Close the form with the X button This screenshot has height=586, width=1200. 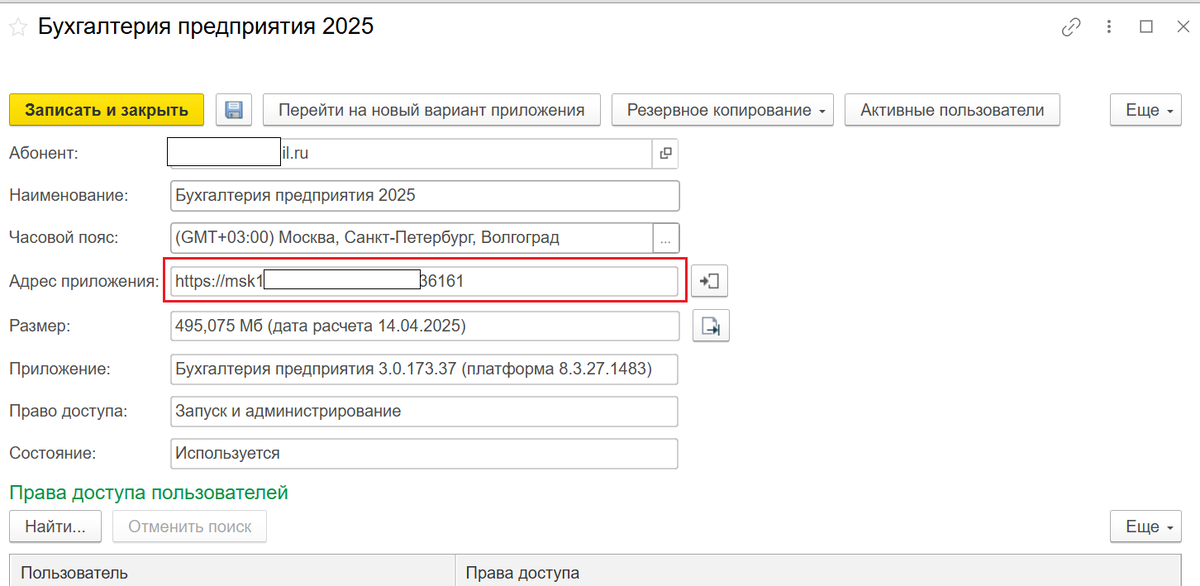click(x=1182, y=28)
